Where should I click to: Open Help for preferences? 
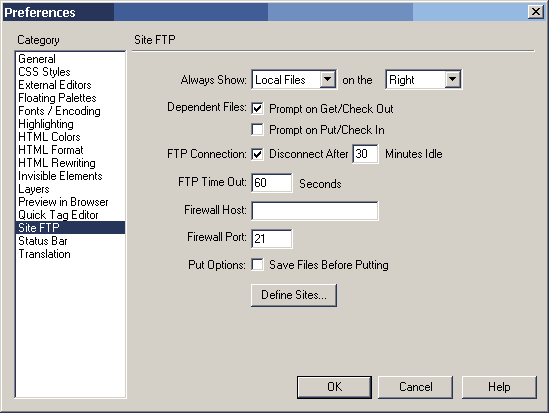click(x=499, y=387)
